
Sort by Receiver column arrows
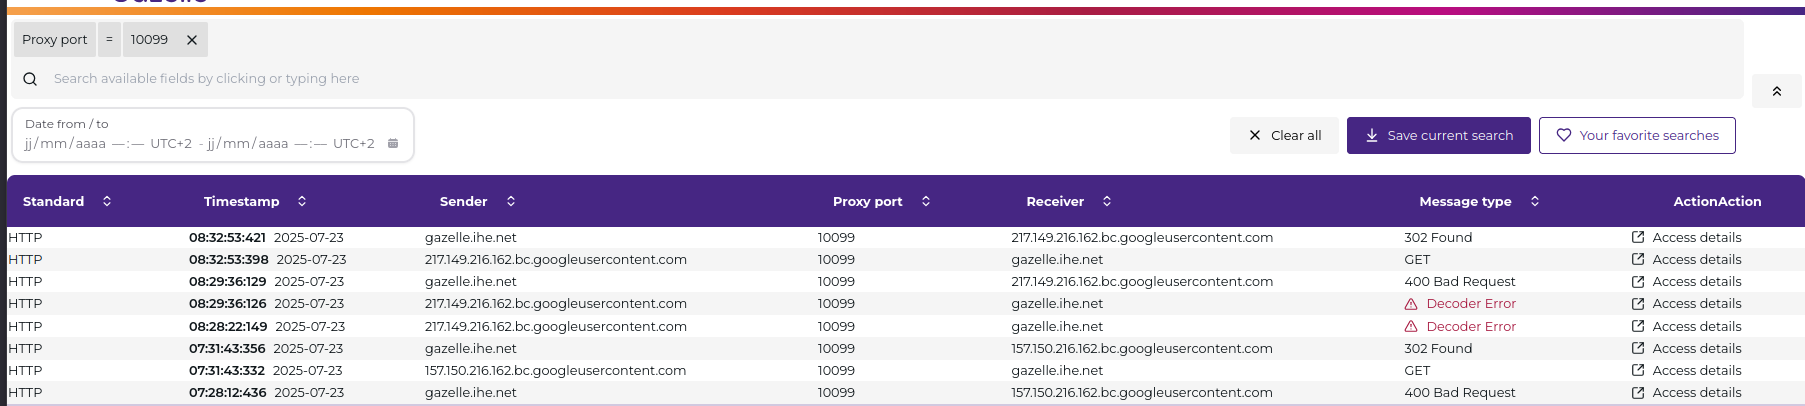(1107, 201)
